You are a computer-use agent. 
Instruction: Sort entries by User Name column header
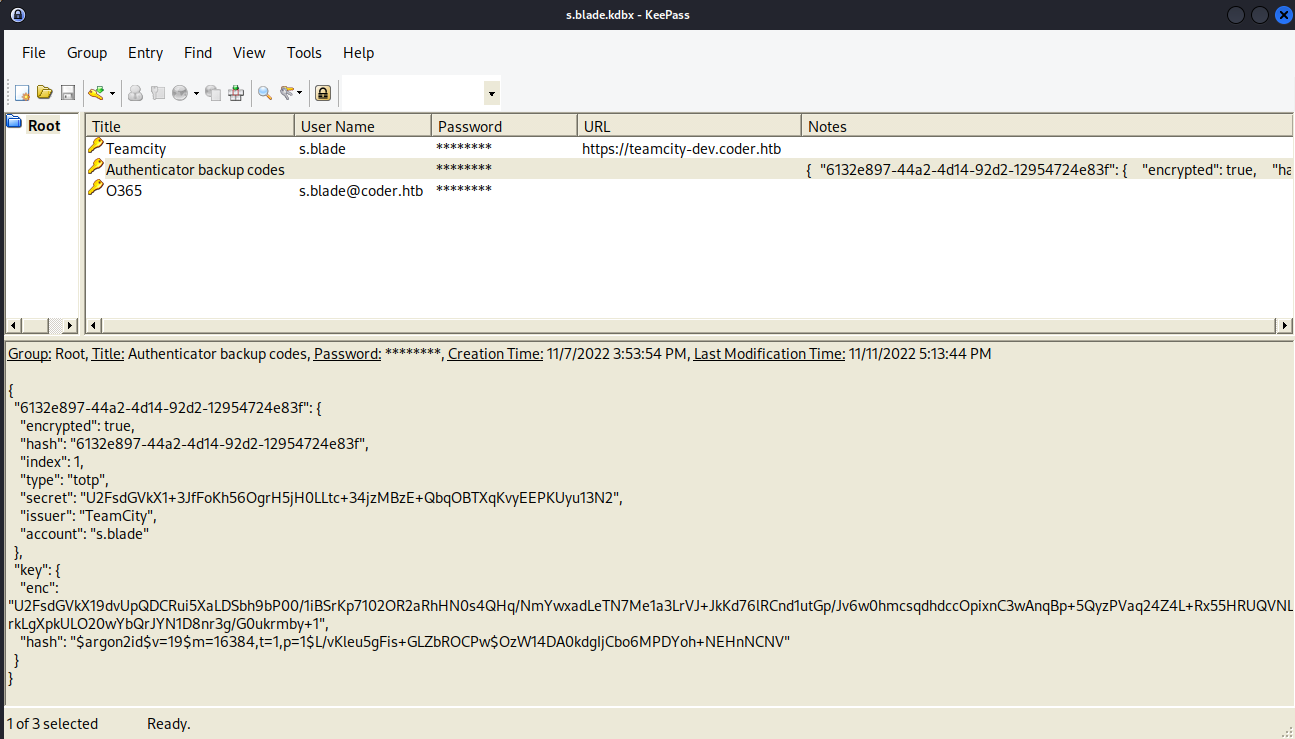click(x=338, y=127)
